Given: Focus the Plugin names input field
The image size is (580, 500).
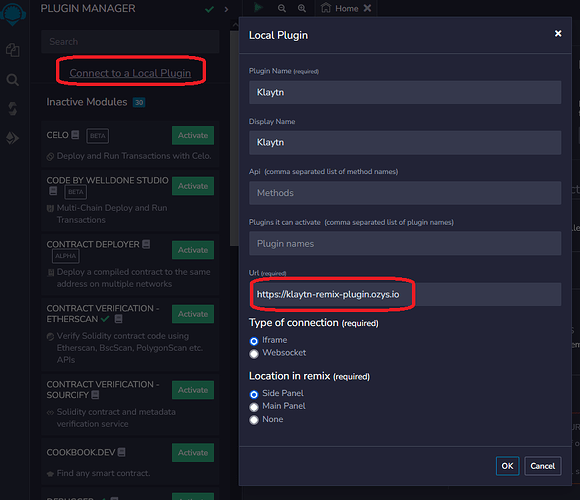Looking at the screenshot, I should coord(405,243).
